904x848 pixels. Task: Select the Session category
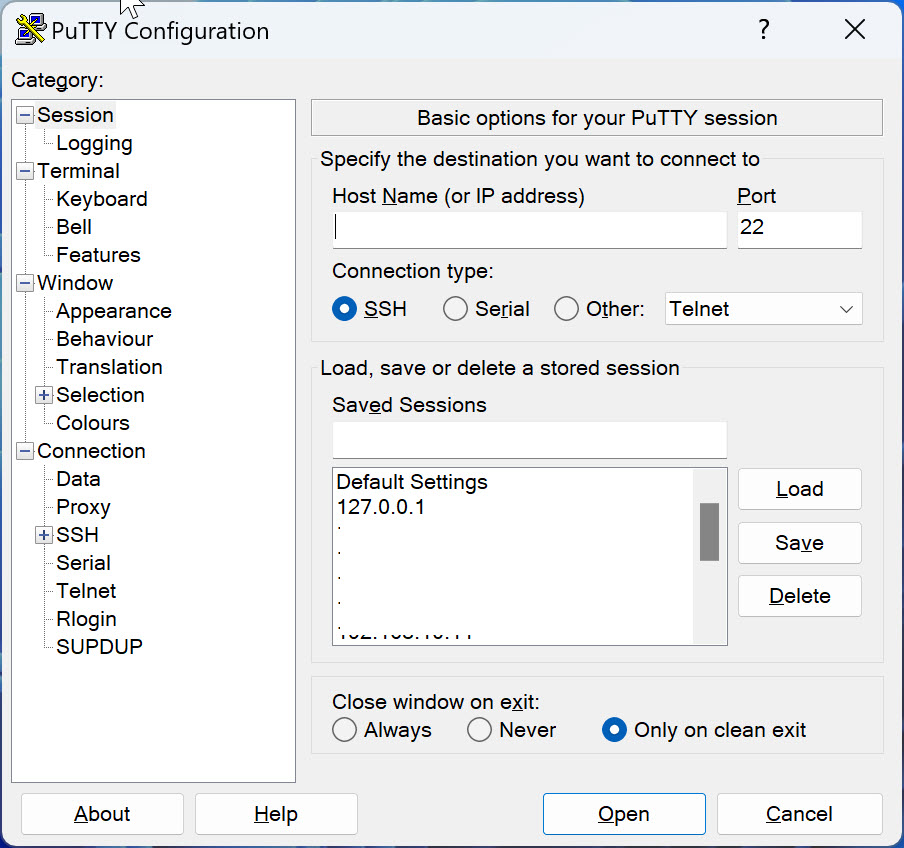point(76,115)
